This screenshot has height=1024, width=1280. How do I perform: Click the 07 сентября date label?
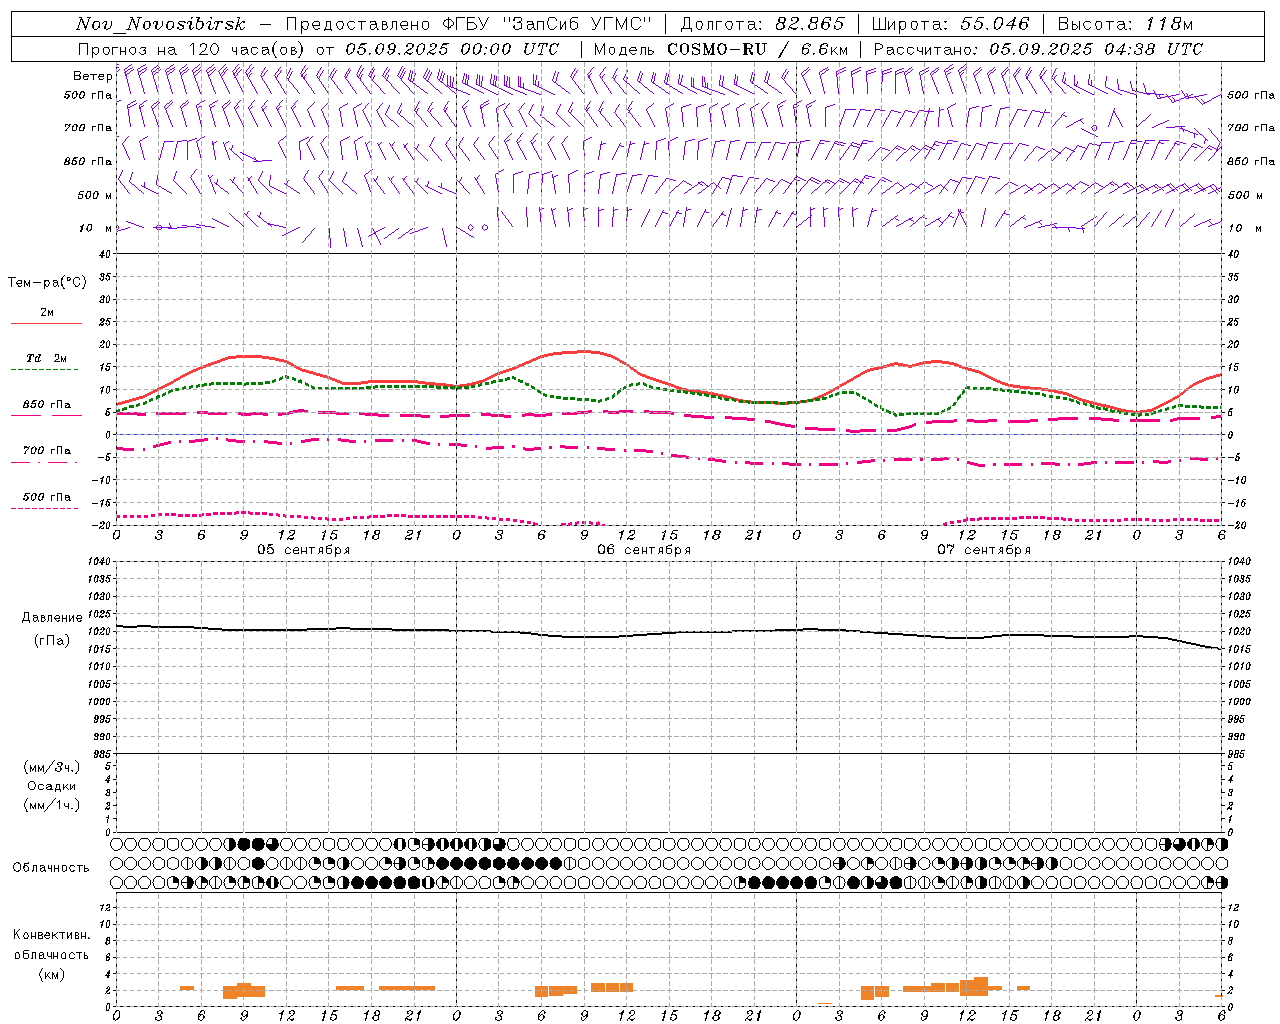pyautogui.click(x=984, y=550)
